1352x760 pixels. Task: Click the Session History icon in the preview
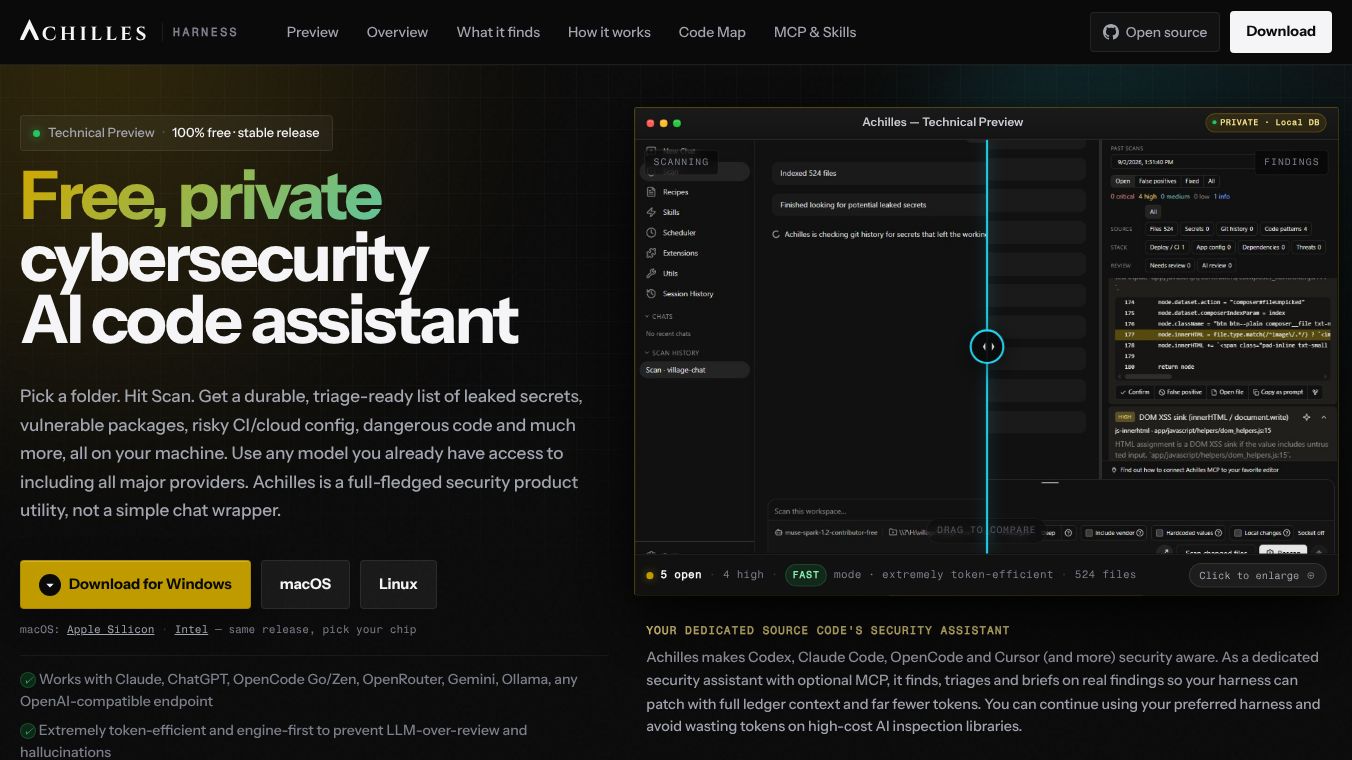pyautogui.click(x=652, y=294)
